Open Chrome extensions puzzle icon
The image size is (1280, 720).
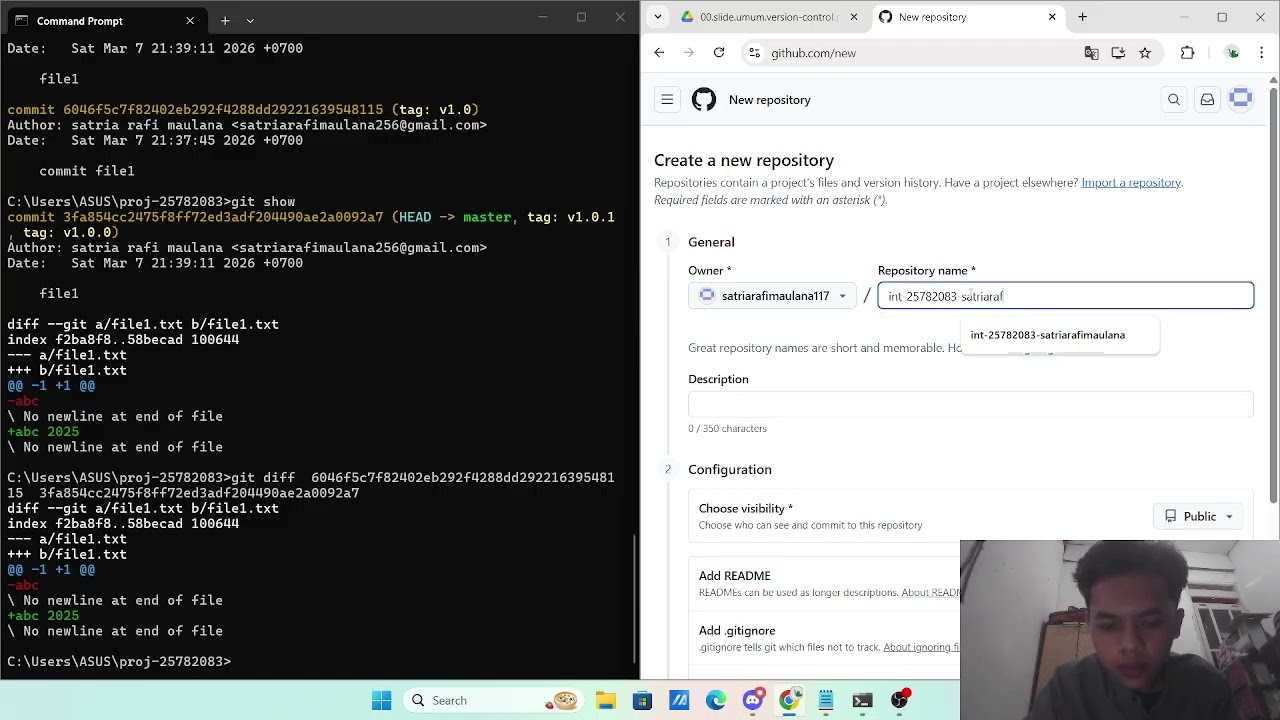pyautogui.click(x=1187, y=53)
